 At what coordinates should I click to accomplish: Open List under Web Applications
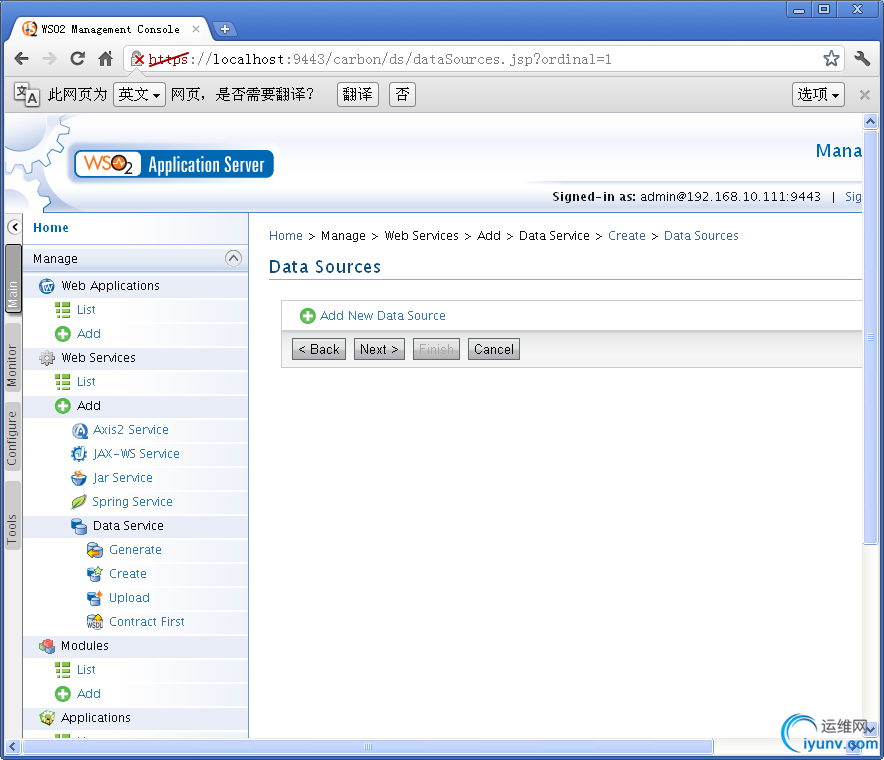[x=86, y=310]
